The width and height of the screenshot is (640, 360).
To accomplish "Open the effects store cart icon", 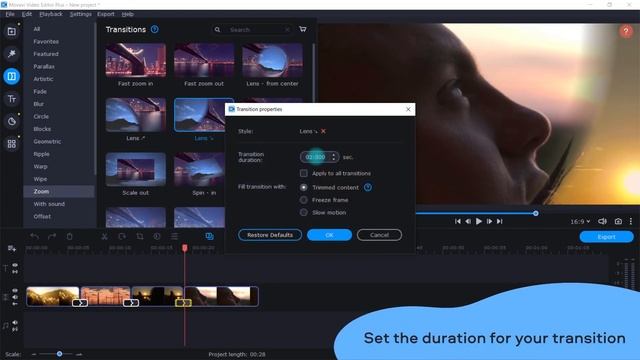I will pos(303,29).
